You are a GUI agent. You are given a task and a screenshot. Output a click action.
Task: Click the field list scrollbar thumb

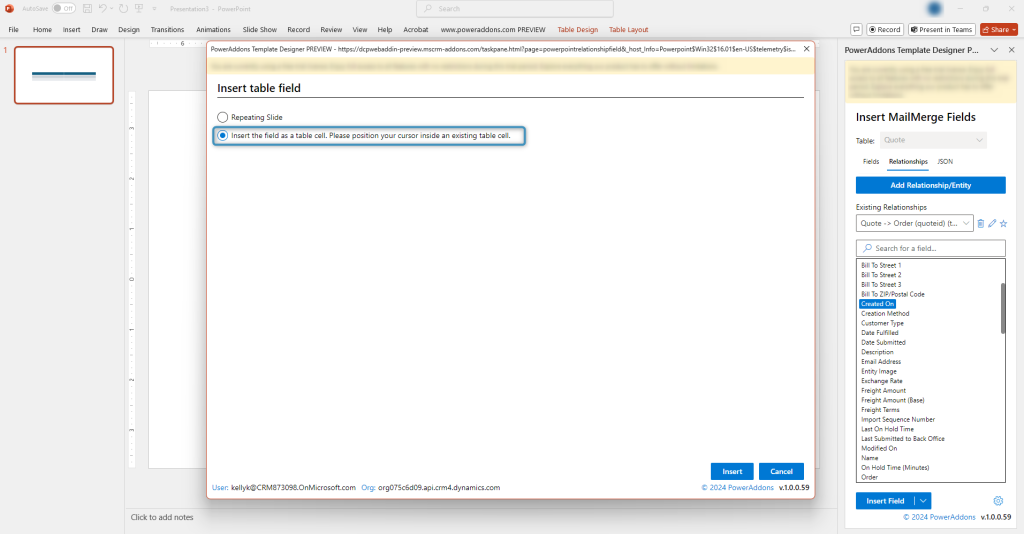coord(1002,308)
